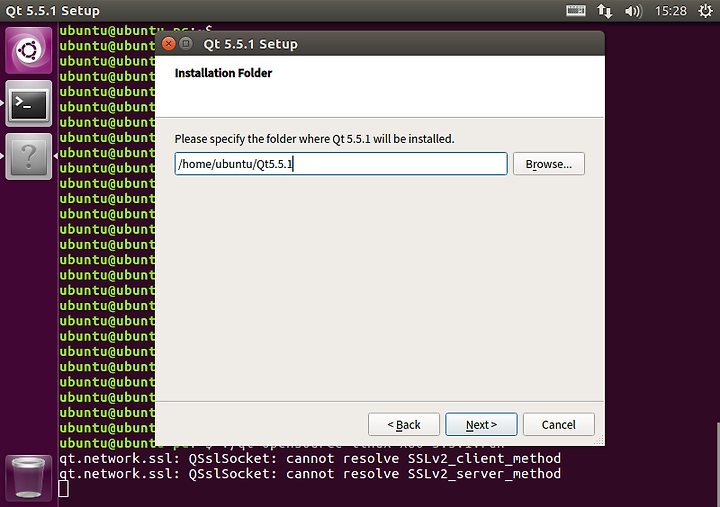The width and height of the screenshot is (720, 507).
Task: Open the network connections indicator
Action: (x=604, y=11)
